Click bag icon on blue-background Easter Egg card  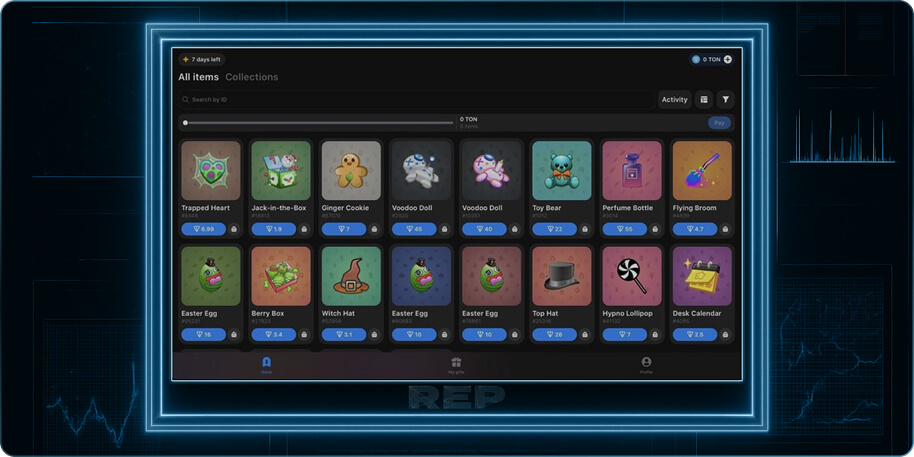(444, 335)
